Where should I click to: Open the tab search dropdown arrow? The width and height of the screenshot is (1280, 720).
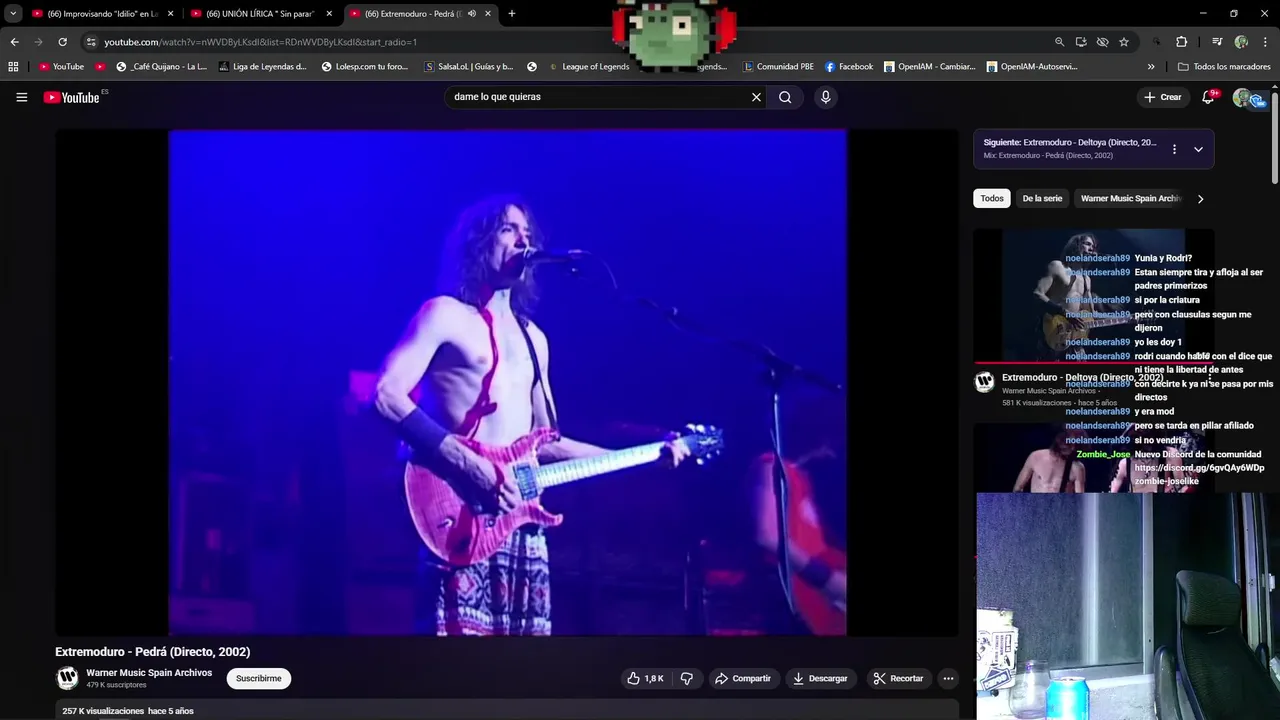click(x=13, y=14)
